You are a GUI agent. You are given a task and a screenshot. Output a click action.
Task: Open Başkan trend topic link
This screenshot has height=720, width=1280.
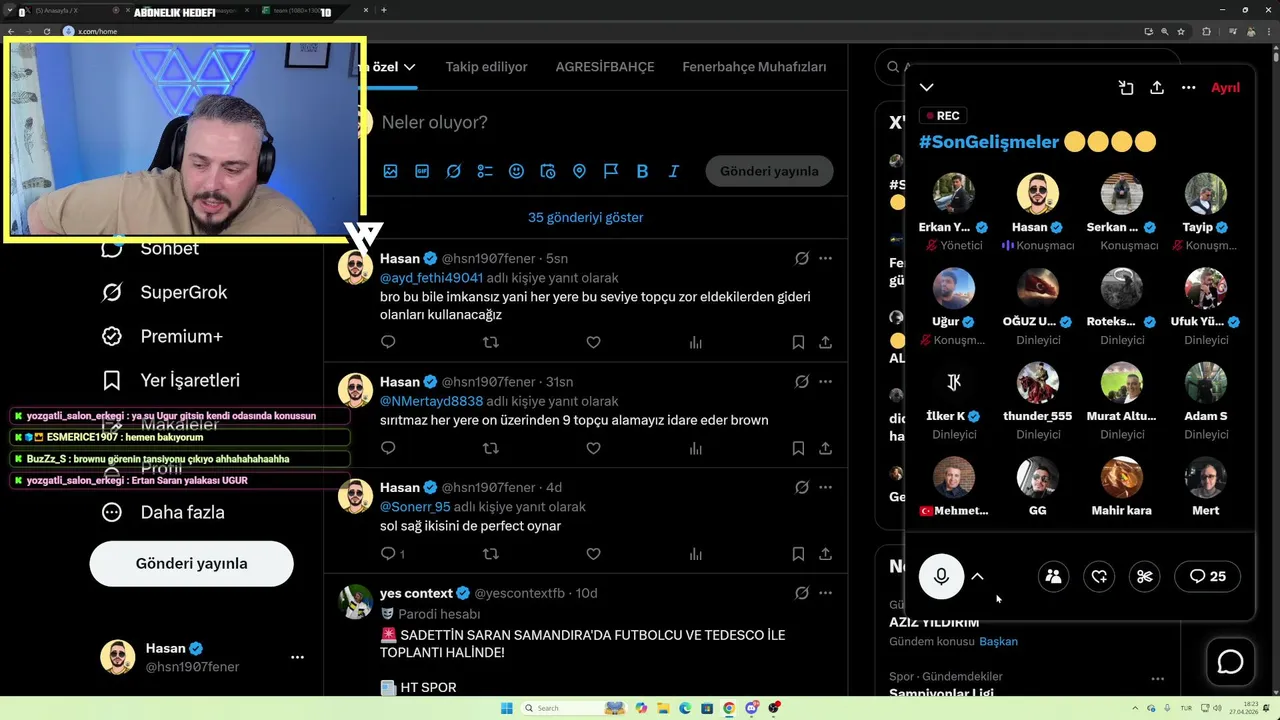coord(998,641)
